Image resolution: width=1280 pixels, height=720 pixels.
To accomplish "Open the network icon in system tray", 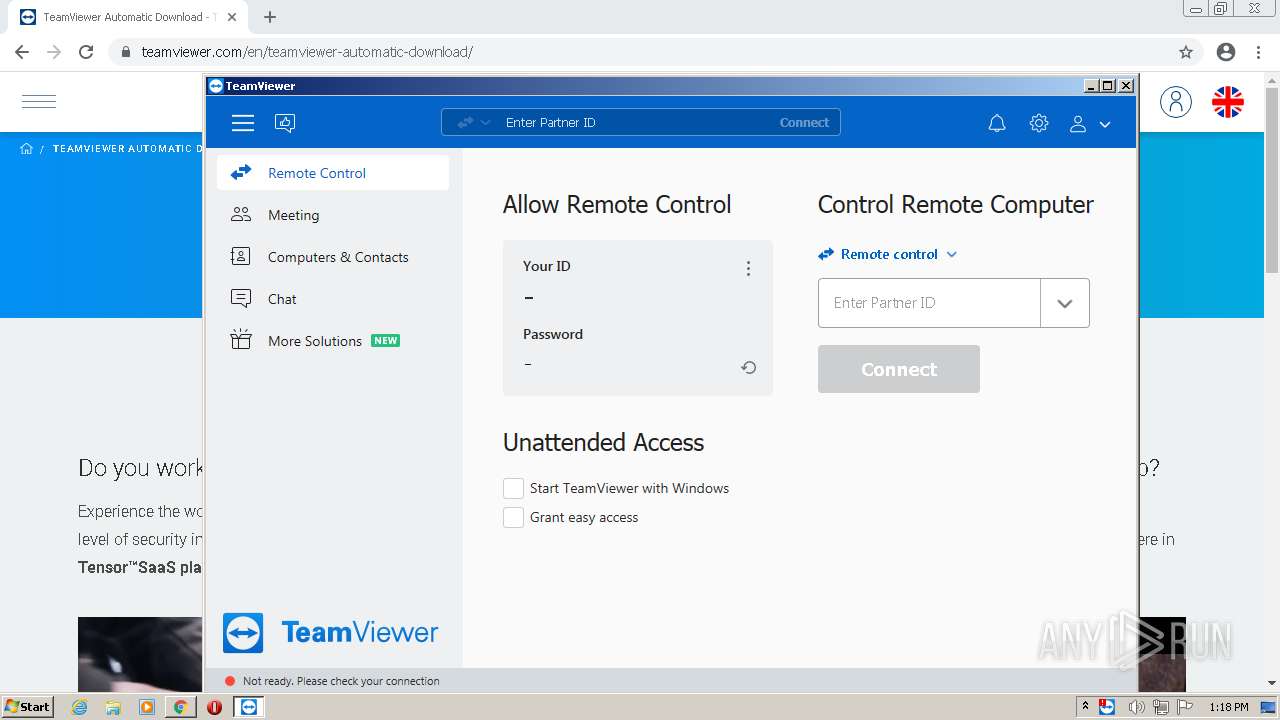I will 1161,707.
